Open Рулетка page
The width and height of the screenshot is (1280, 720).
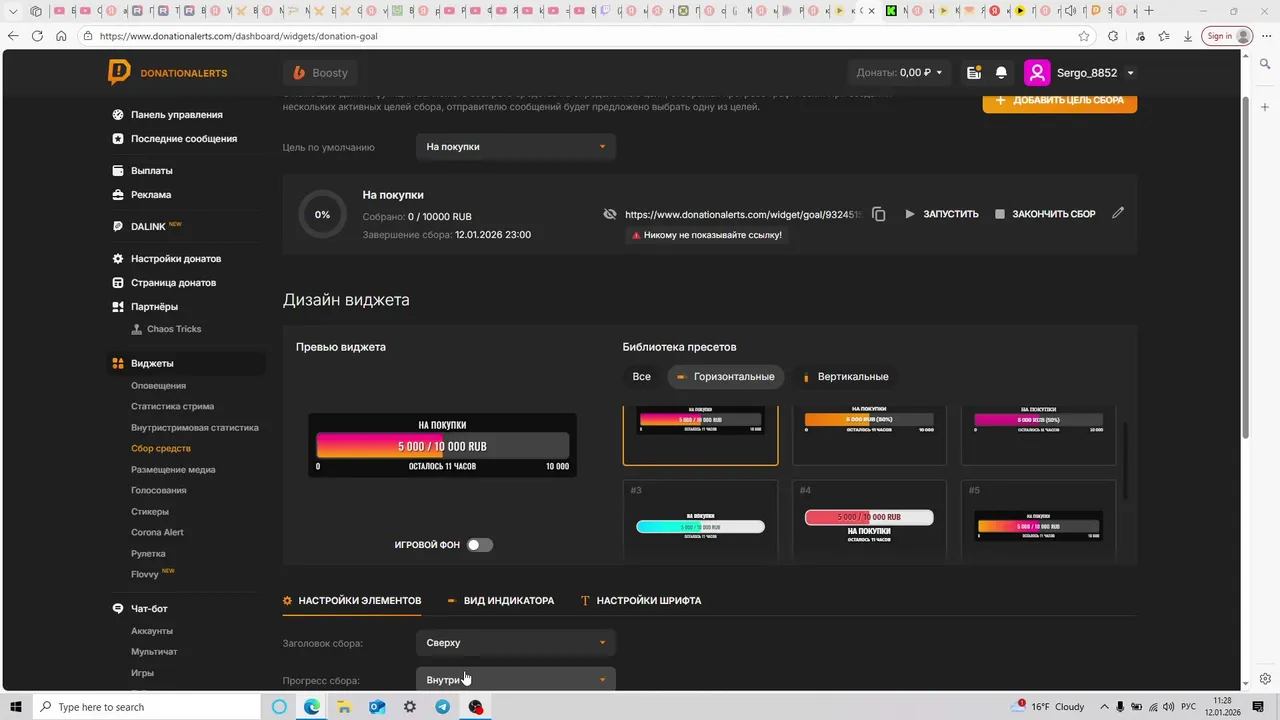click(x=148, y=554)
